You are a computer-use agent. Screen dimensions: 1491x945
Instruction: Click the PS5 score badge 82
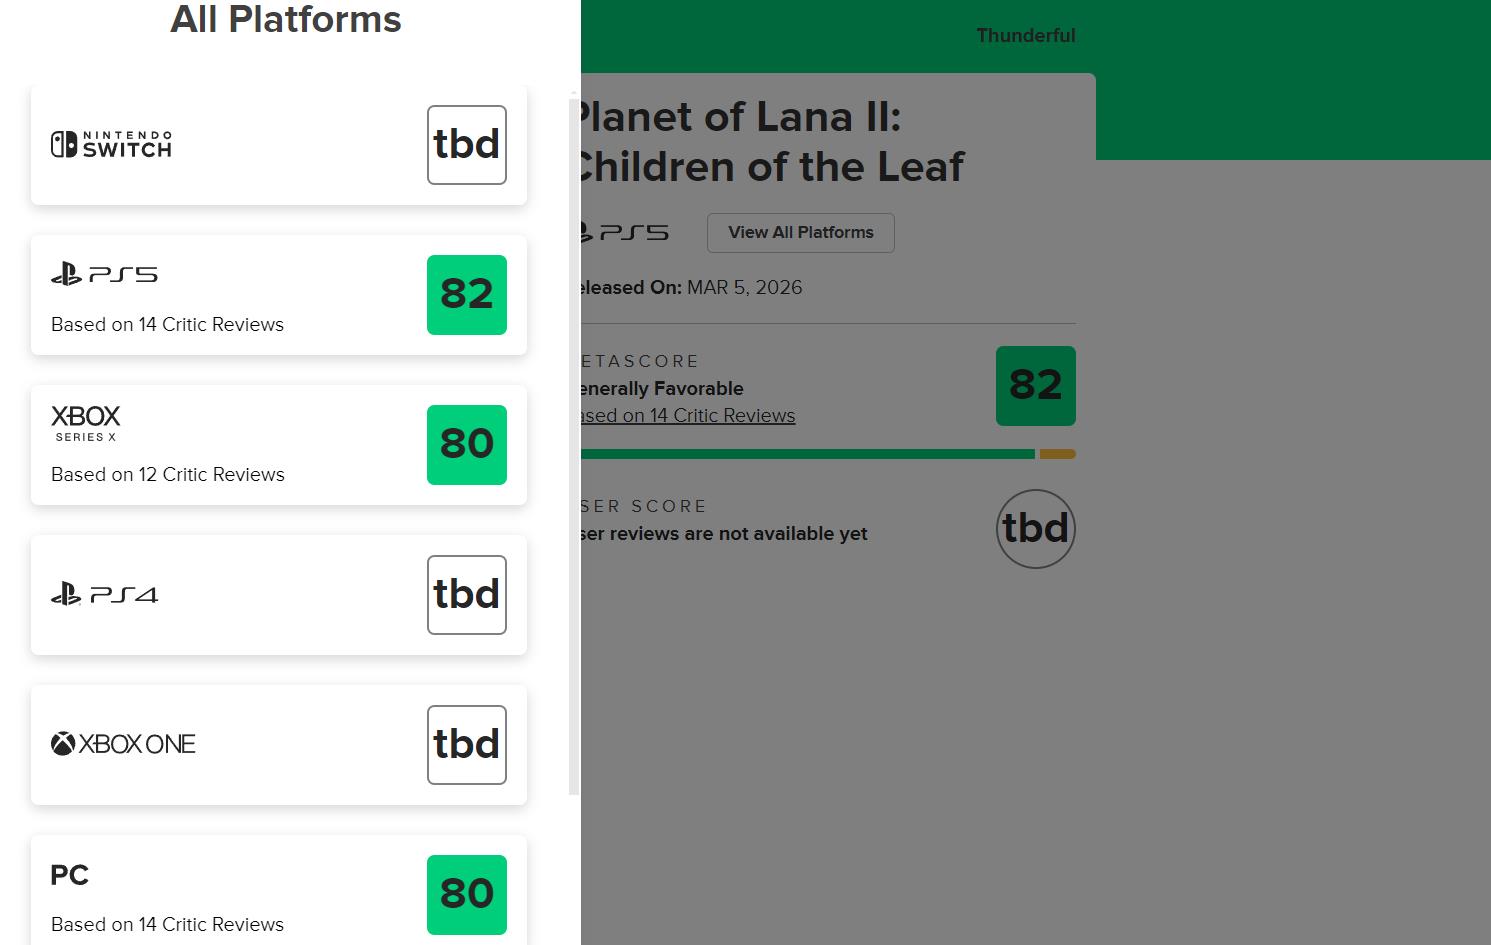tap(467, 295)
